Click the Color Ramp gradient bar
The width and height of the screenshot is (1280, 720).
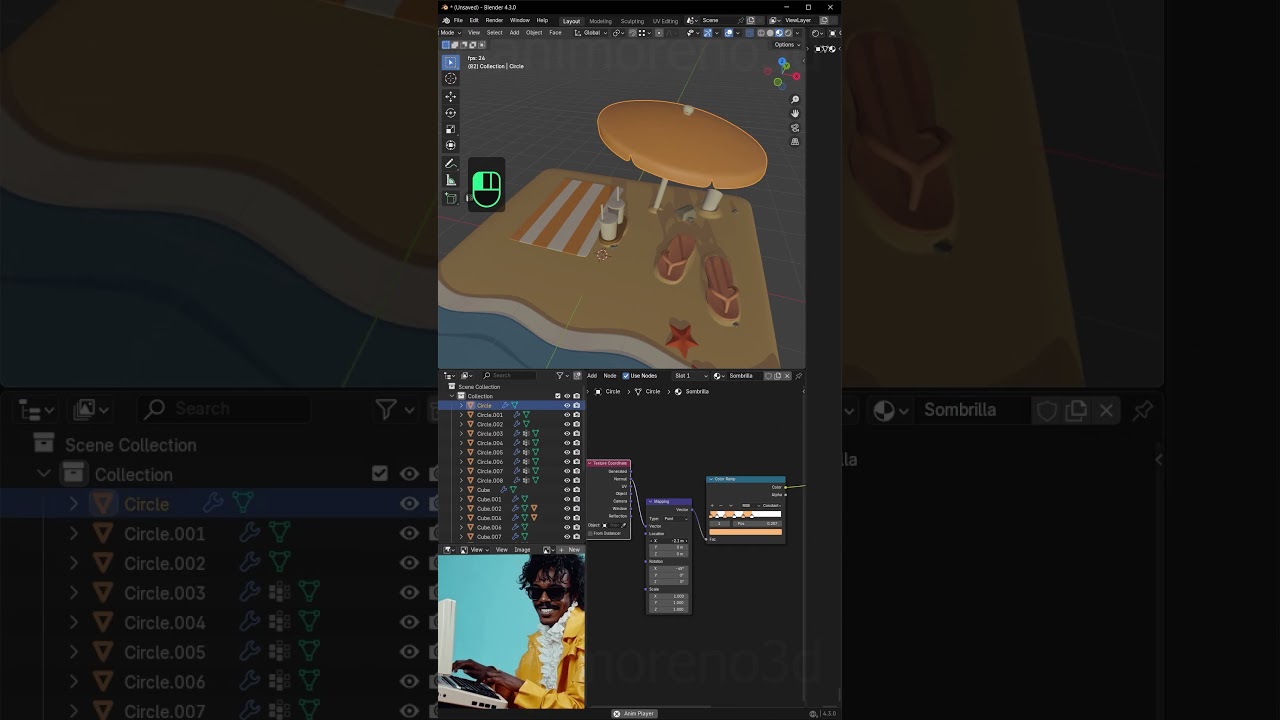[745, 514]
